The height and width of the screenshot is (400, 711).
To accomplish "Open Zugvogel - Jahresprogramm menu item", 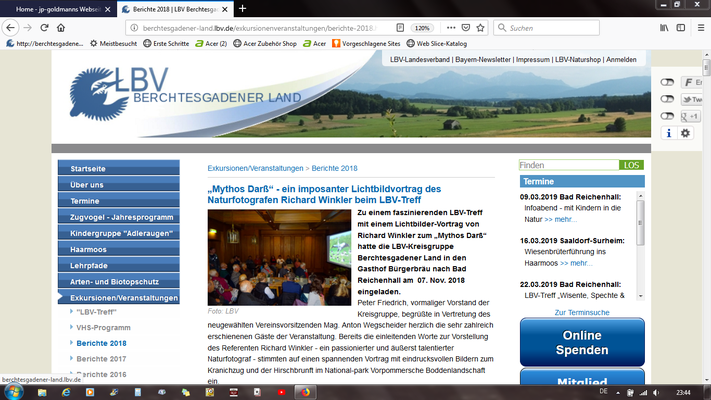I will pos(119,217).
